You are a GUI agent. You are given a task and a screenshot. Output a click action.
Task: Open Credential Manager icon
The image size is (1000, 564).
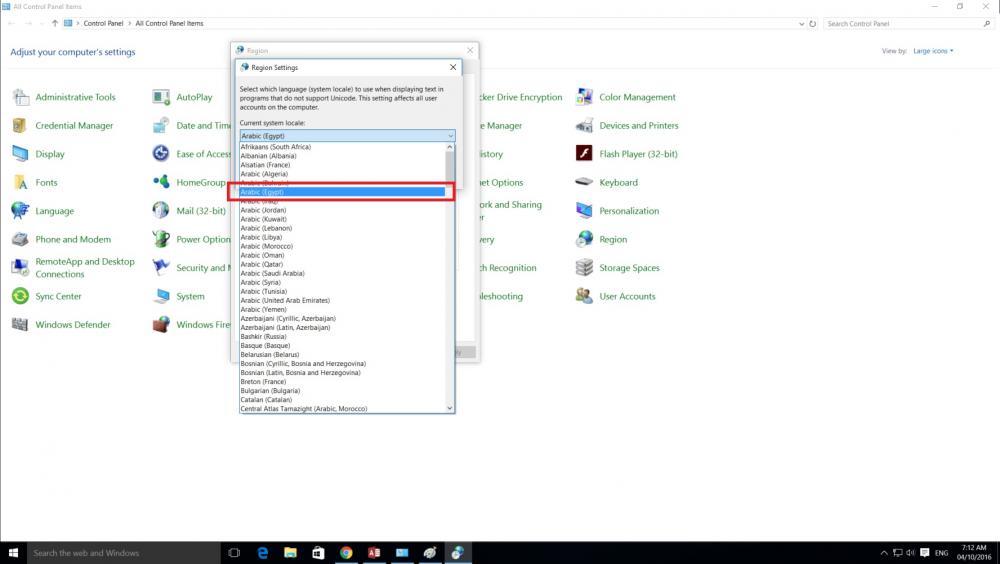[20, 126]
